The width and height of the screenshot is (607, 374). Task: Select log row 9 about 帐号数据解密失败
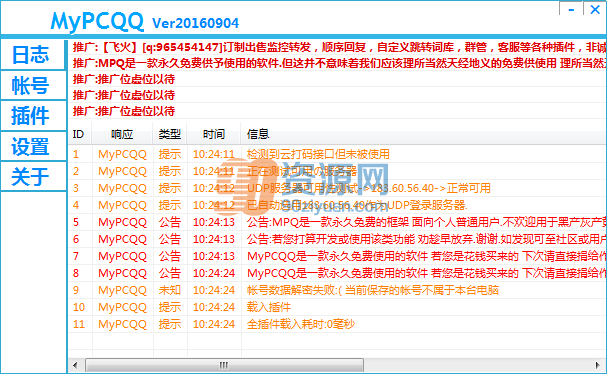pos(338,290)
